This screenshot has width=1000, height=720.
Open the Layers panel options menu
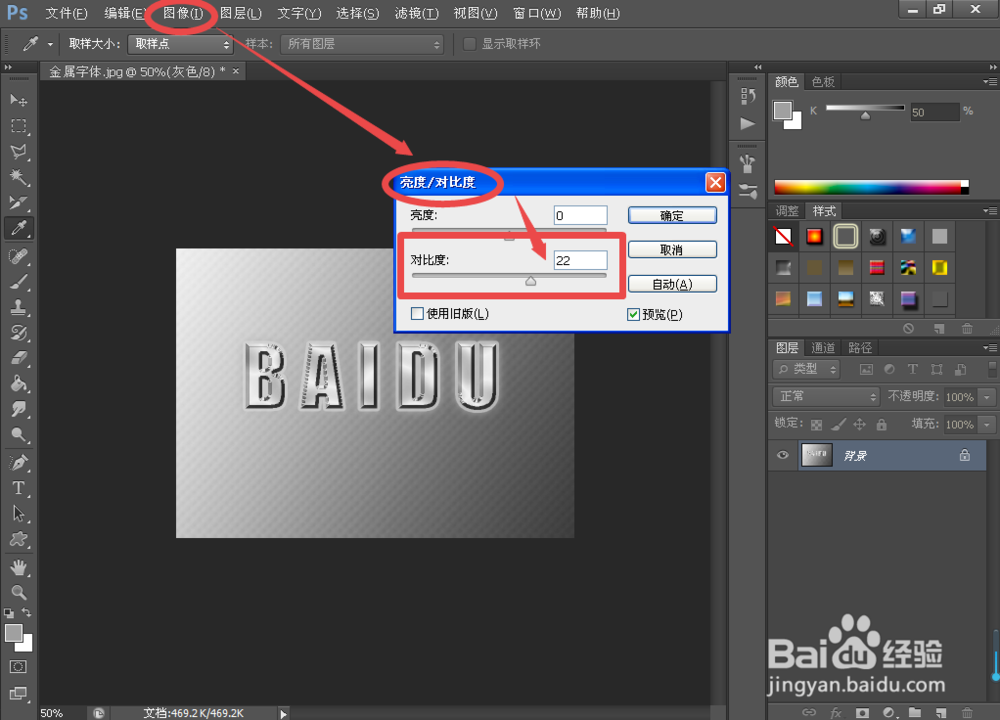pyautogui.click(x=990, y=348)
